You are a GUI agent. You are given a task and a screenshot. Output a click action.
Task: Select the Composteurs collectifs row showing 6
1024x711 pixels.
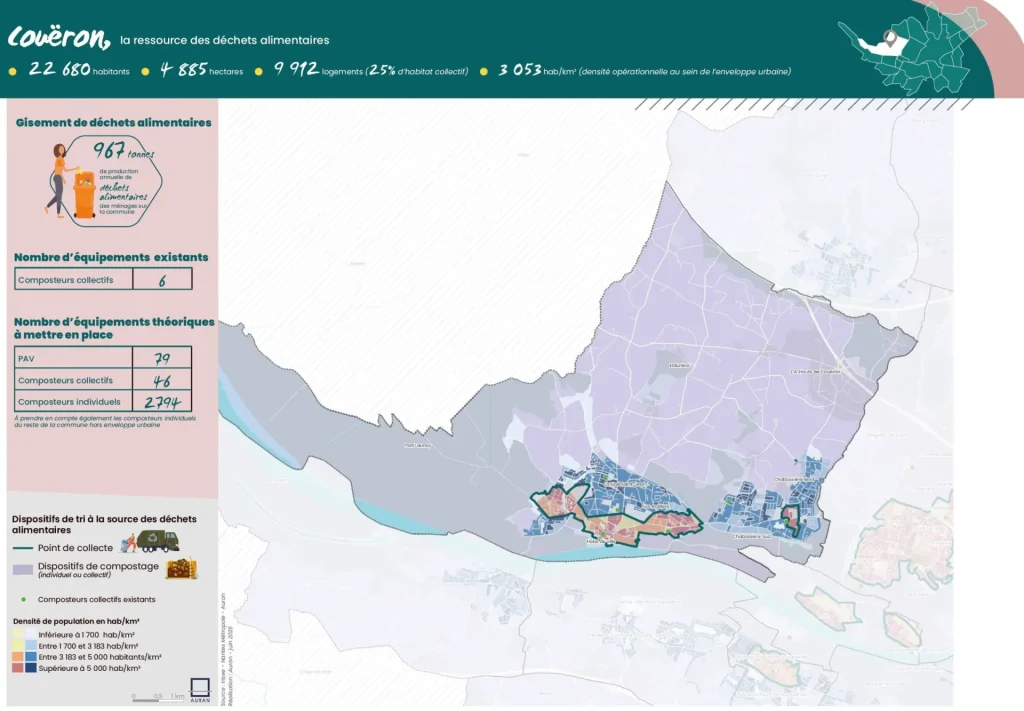[100, 279]
